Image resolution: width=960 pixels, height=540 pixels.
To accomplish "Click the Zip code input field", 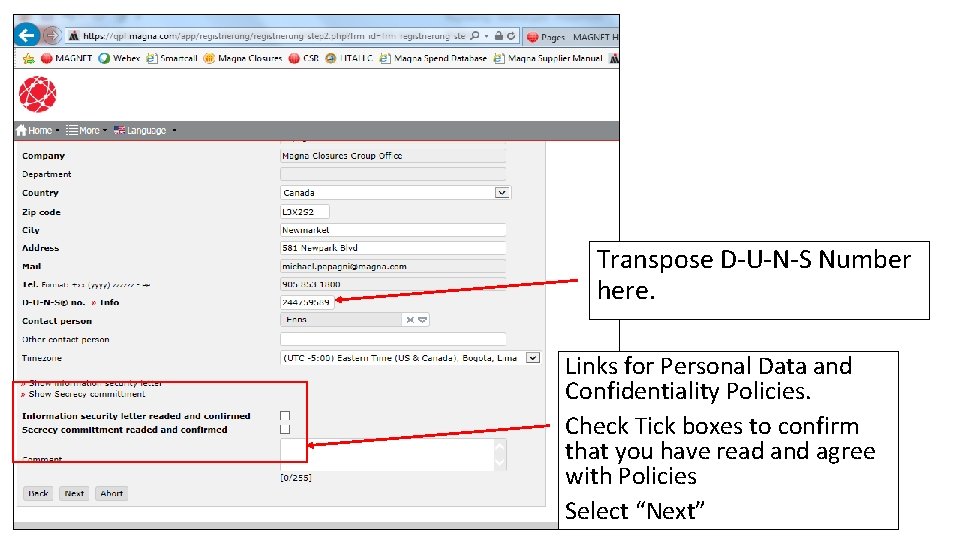I will click(x=305, y=212).
